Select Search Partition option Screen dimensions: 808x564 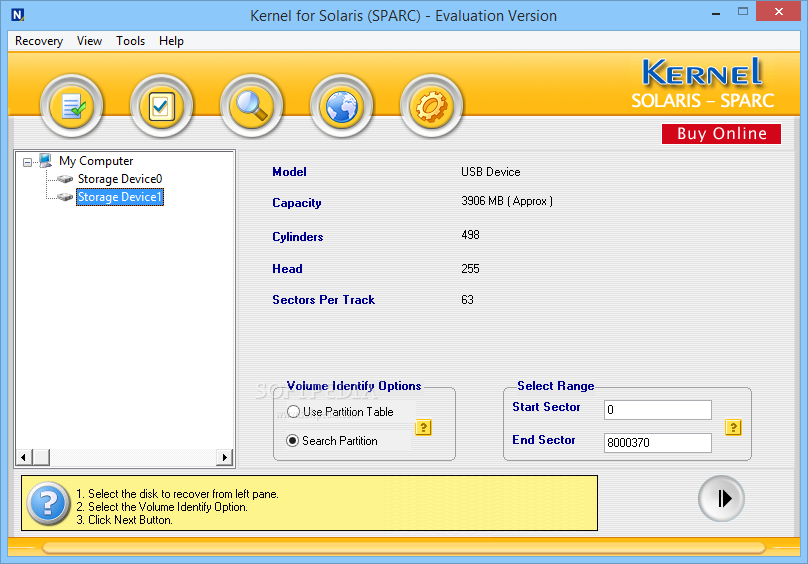332,441
